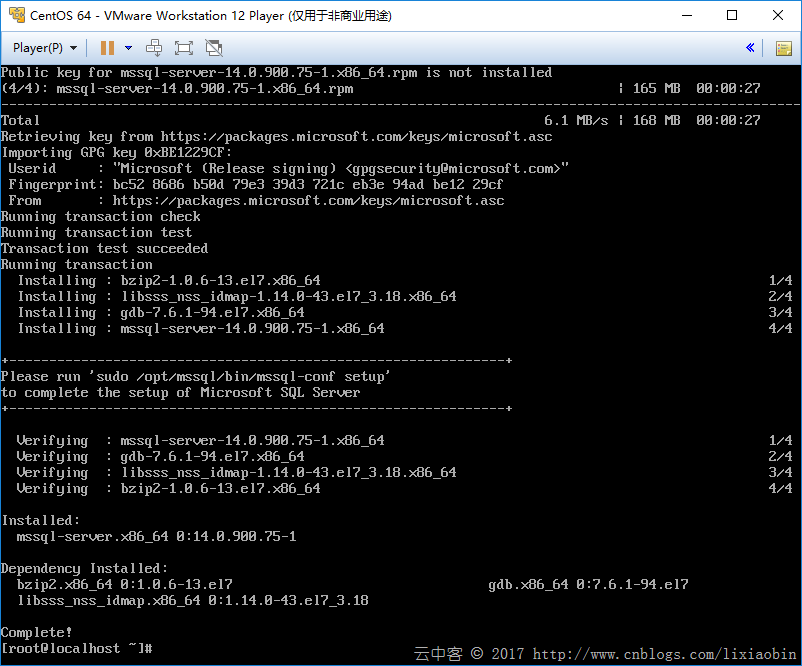Close the CentOS 64 VMware window
Viewport: 802px width, 666px height.
pos(778,15)
